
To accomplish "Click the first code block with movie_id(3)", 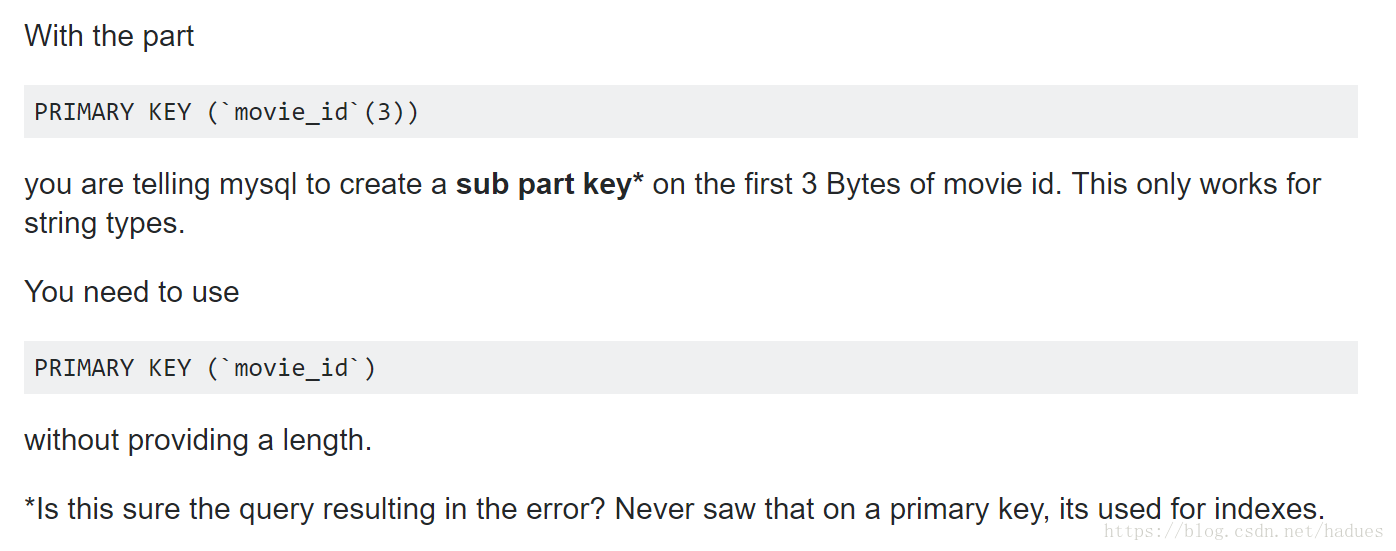I will click(691, 111).
